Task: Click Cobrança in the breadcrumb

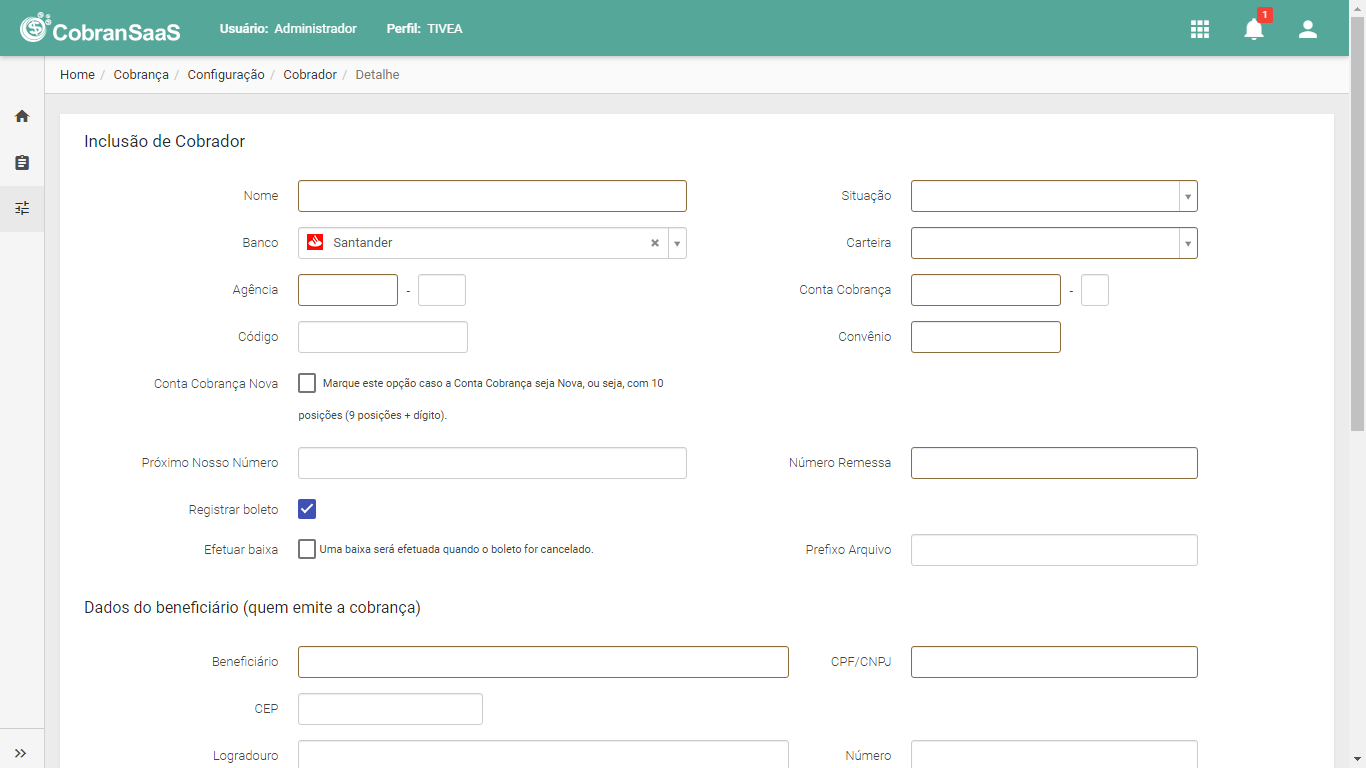Action: [141, 75]
